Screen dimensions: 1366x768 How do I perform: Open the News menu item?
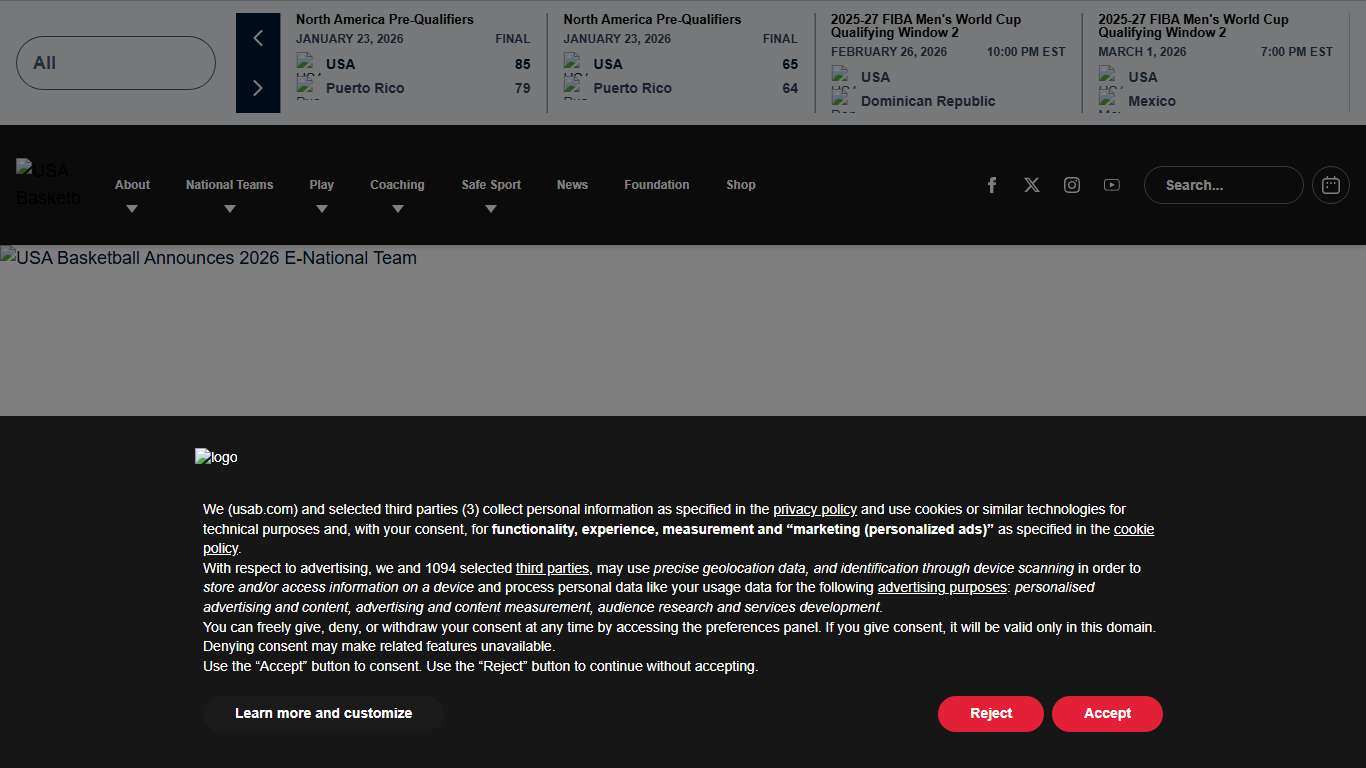point(572,185)
